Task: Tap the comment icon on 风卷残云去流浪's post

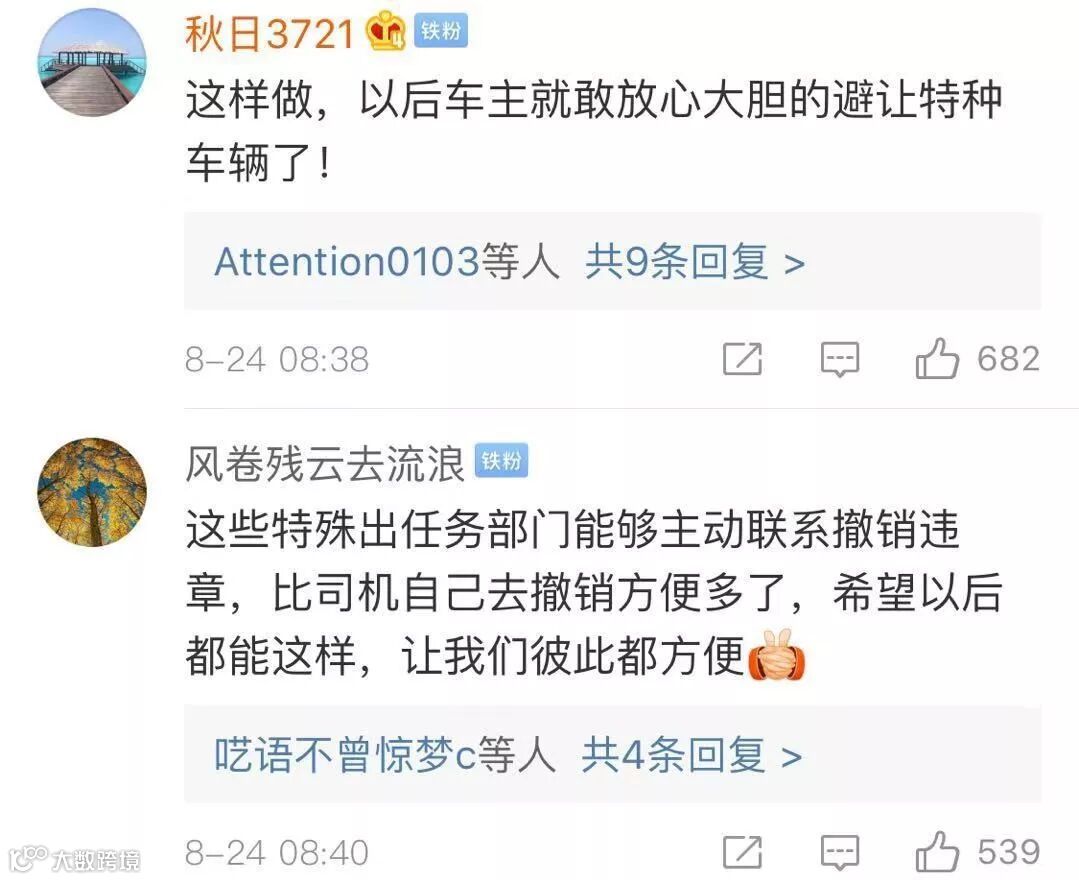Action: point(840,853)
